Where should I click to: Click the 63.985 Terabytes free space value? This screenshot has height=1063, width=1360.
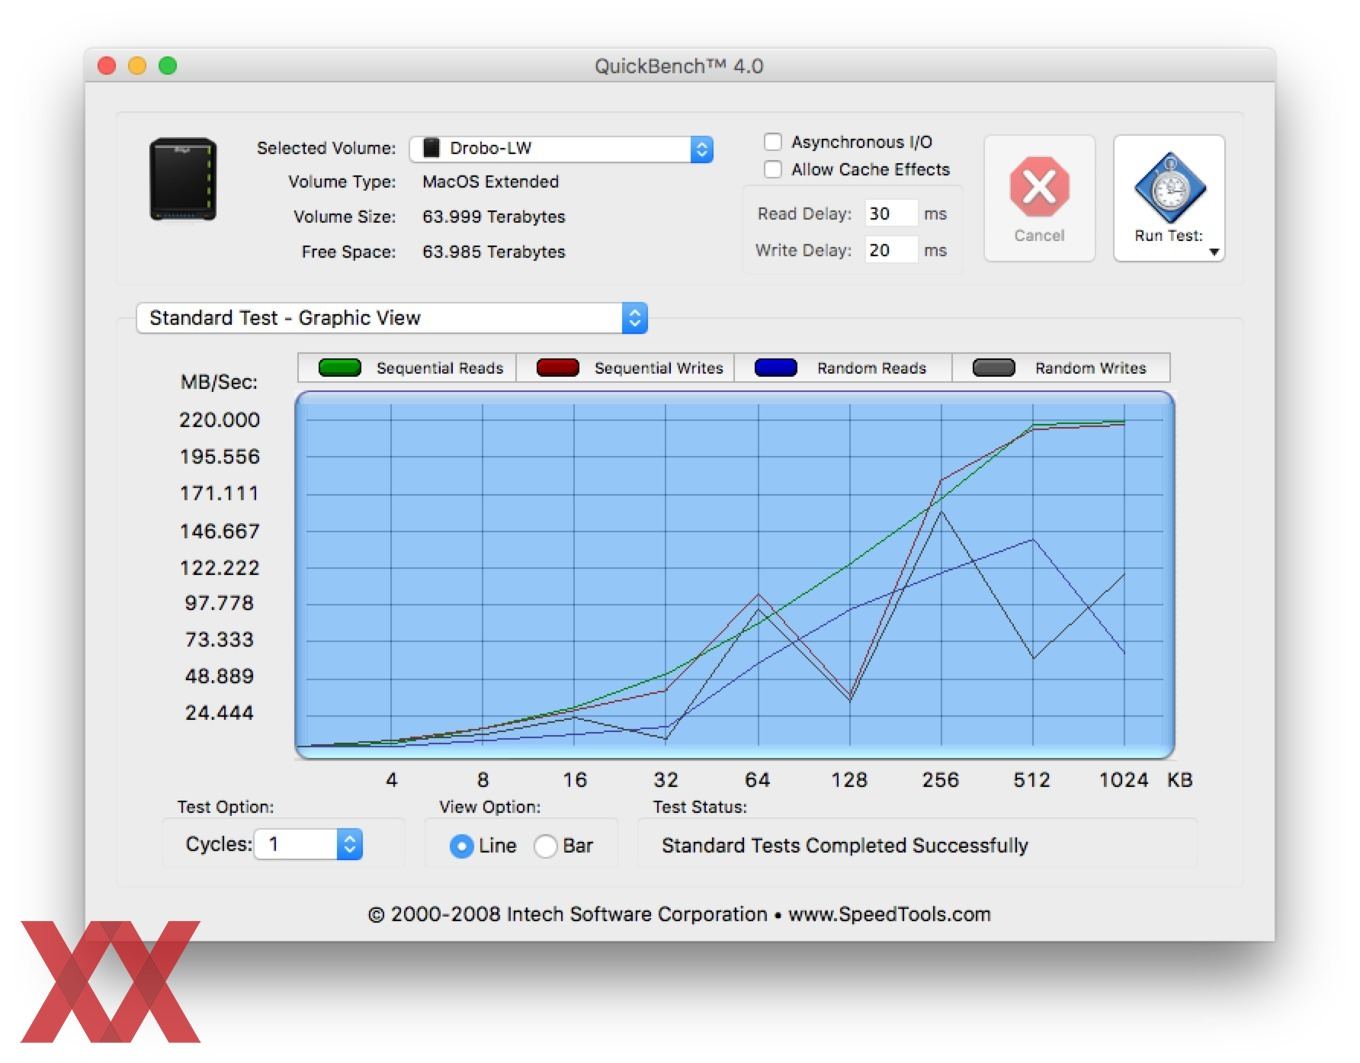[x=494, y=252]
